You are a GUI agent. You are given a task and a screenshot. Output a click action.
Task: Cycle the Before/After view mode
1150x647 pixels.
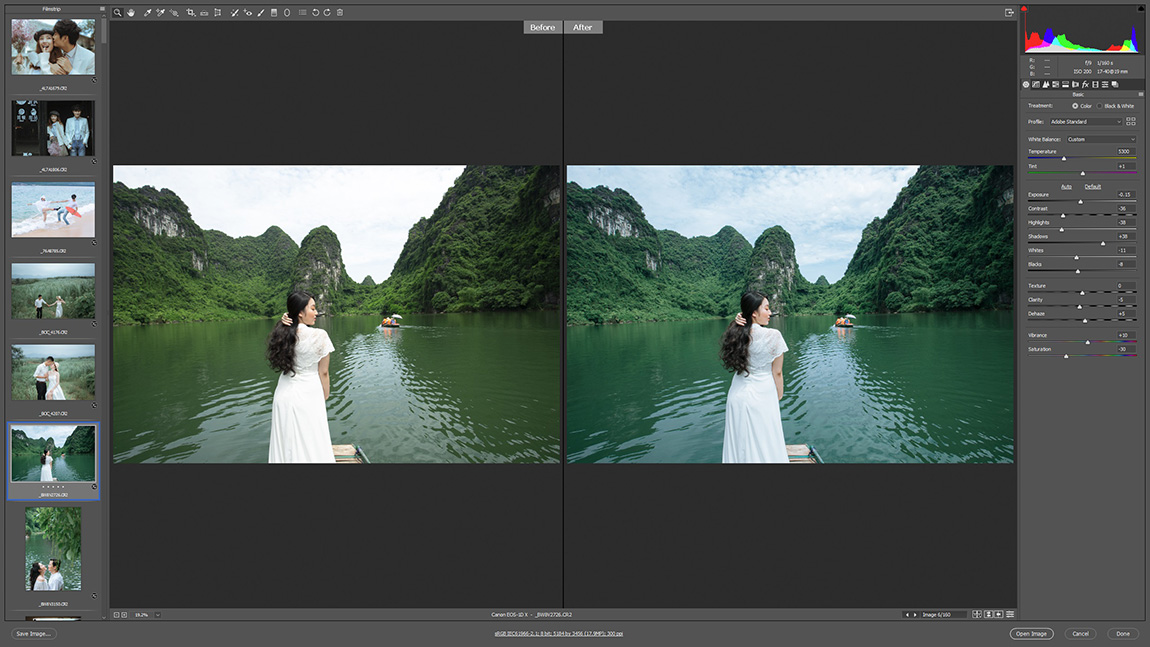point(977,614)
